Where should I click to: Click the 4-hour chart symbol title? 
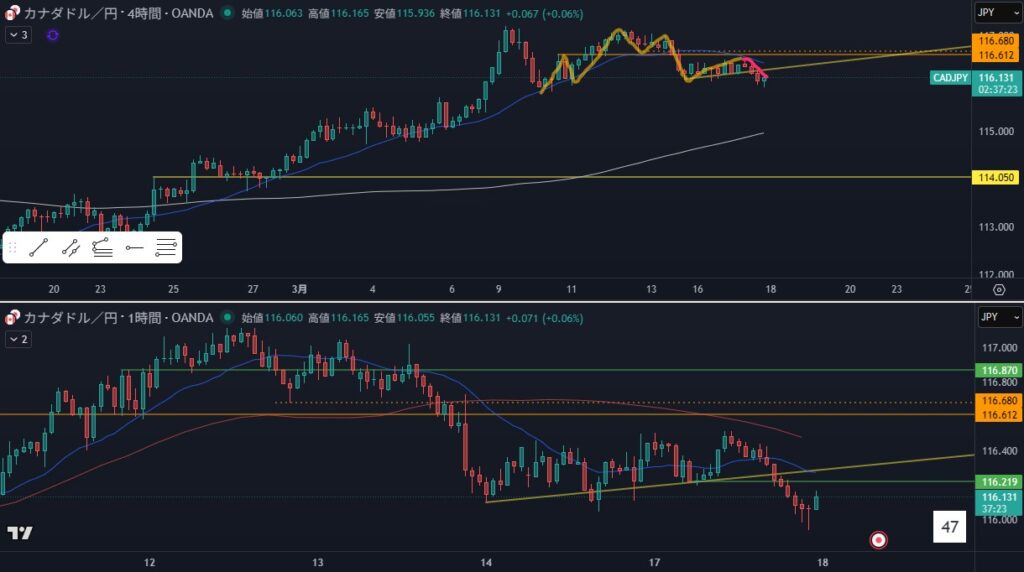point(110,14)
